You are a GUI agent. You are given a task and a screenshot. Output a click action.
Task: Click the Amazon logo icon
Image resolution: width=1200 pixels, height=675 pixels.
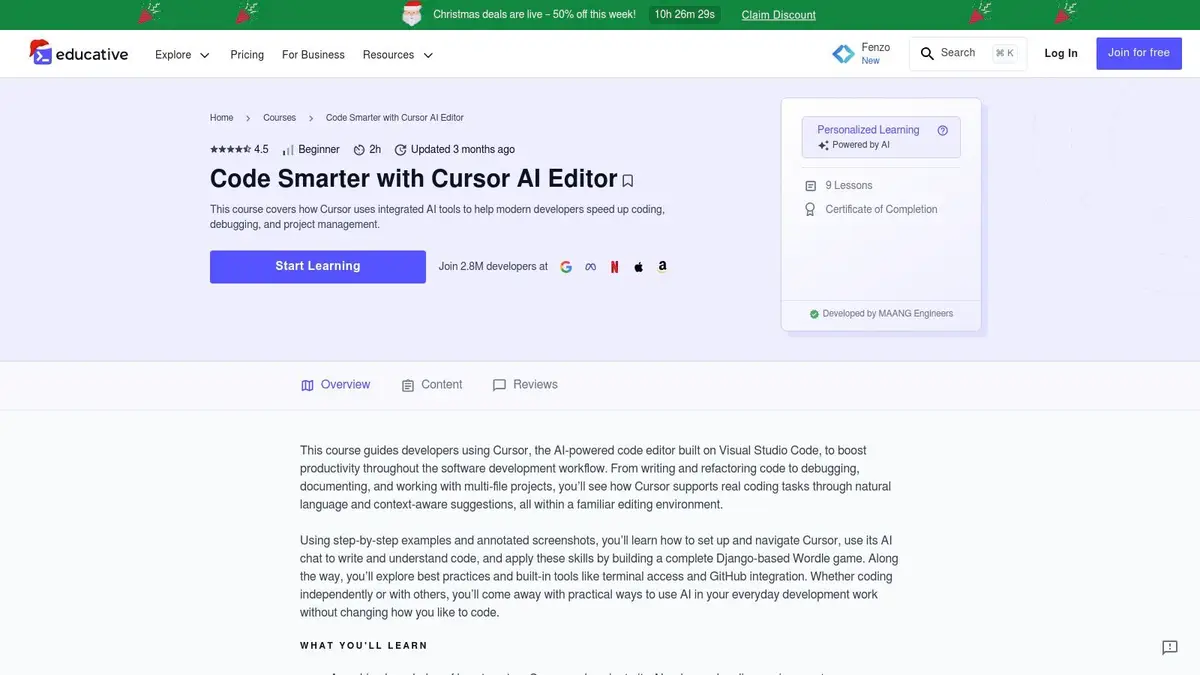(662, 267)
